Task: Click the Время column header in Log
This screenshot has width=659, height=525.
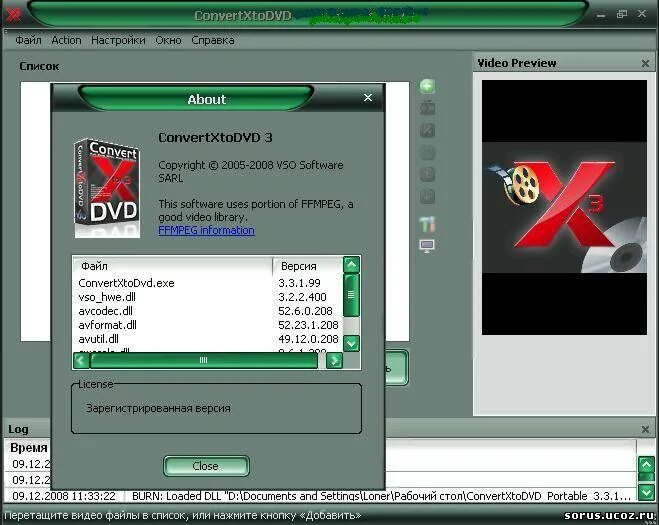Action: tap(29, 448)
